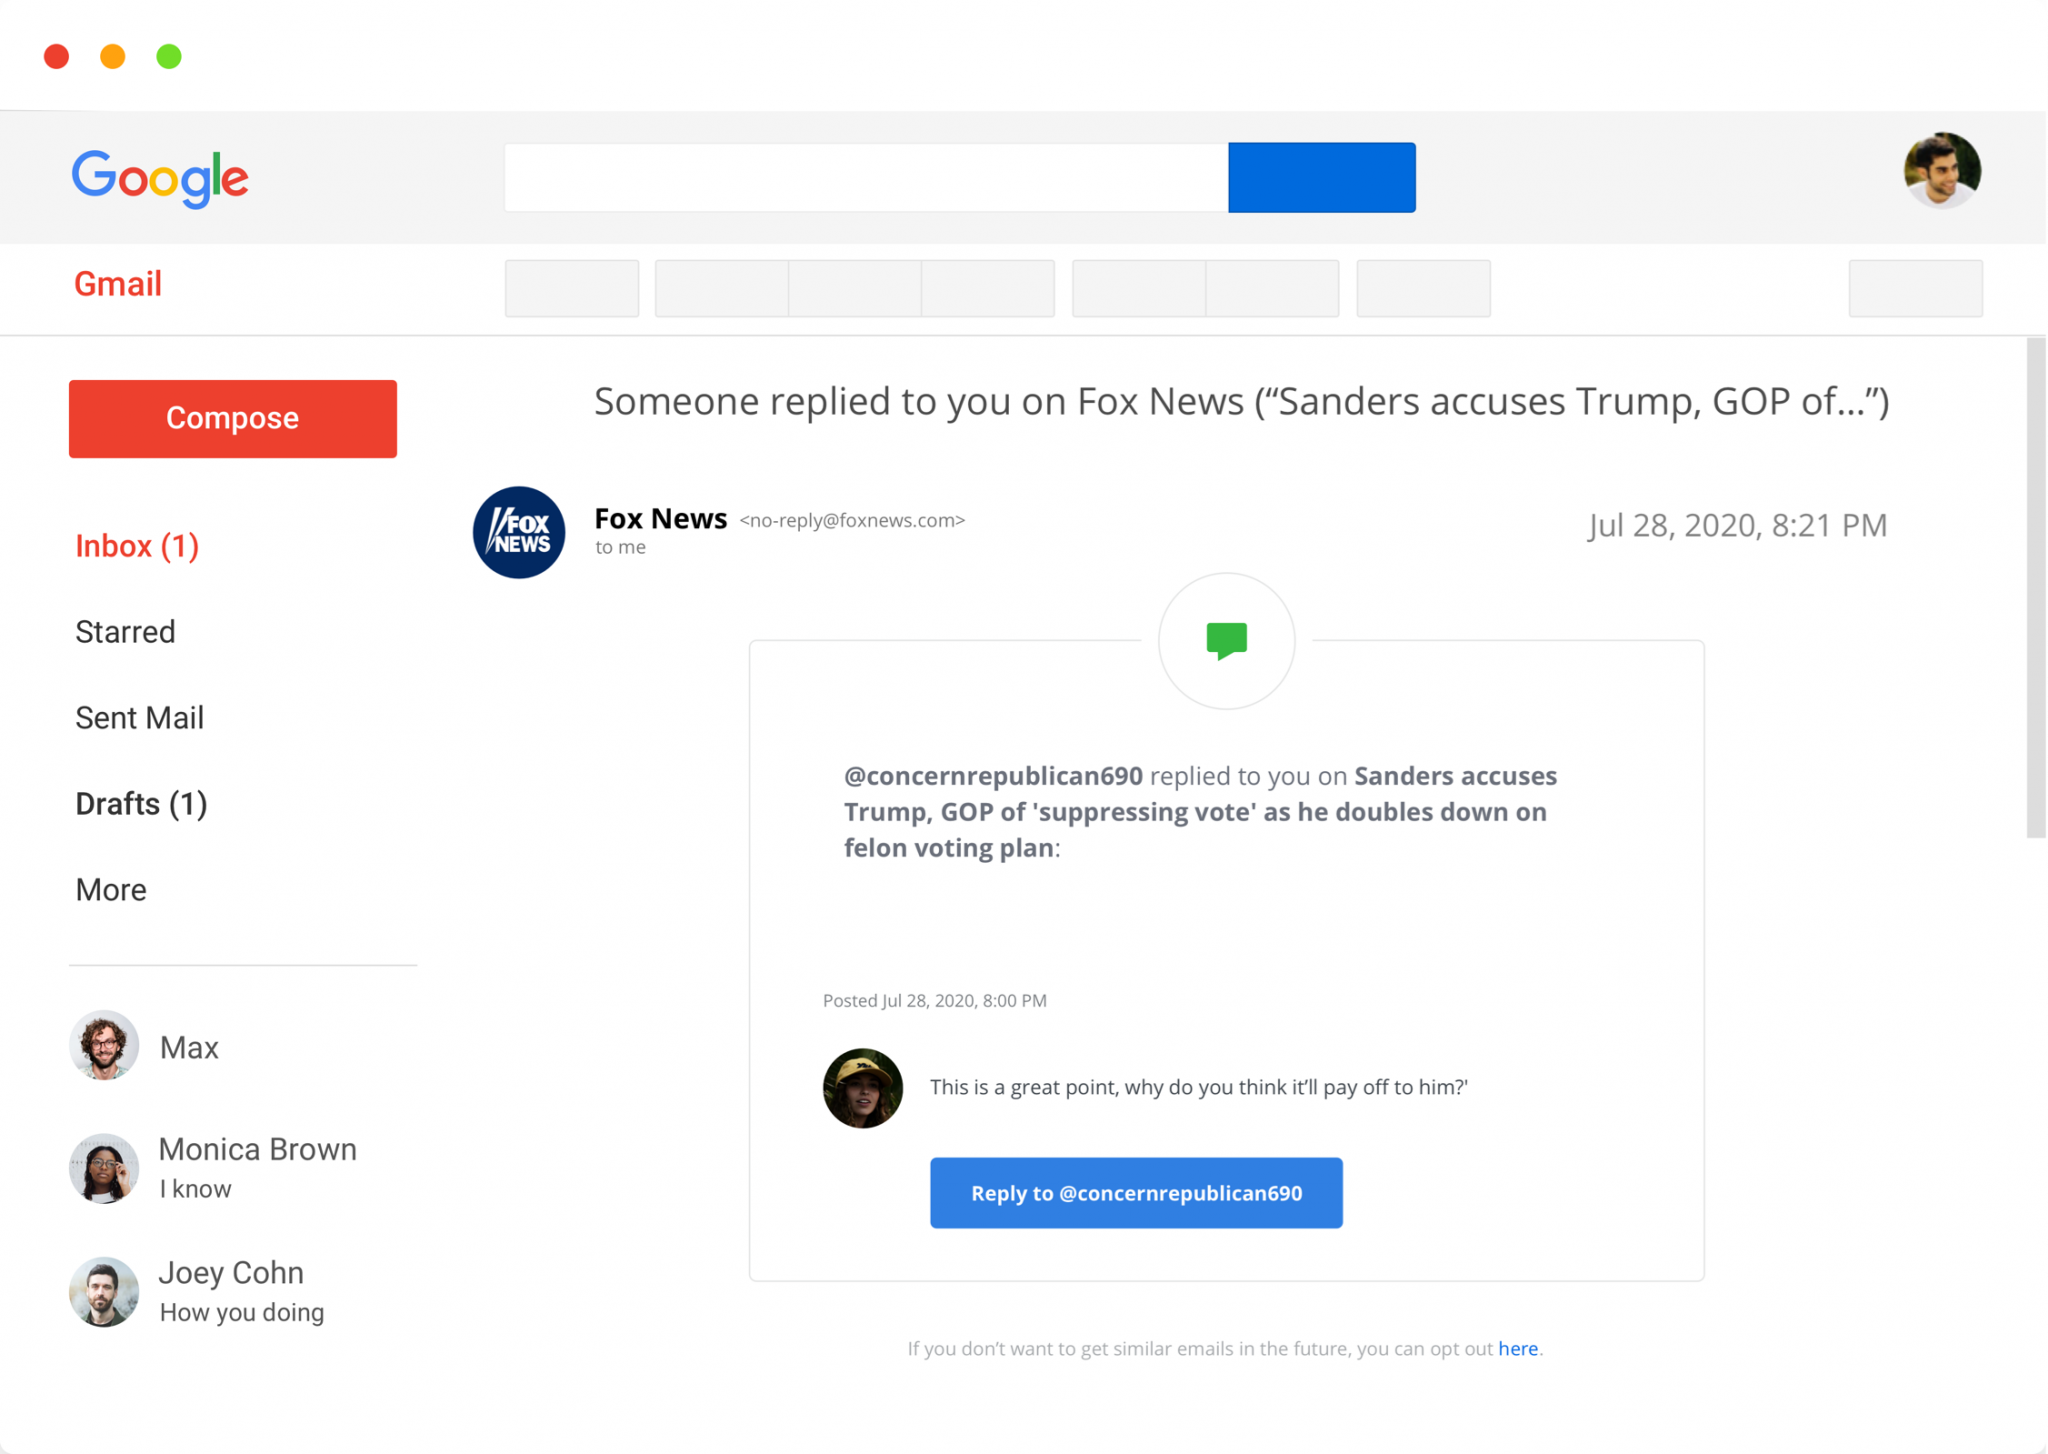Click the green comment bubble icon
The height and width of the screenshot is (1454, 2048).
[1226, 640]
